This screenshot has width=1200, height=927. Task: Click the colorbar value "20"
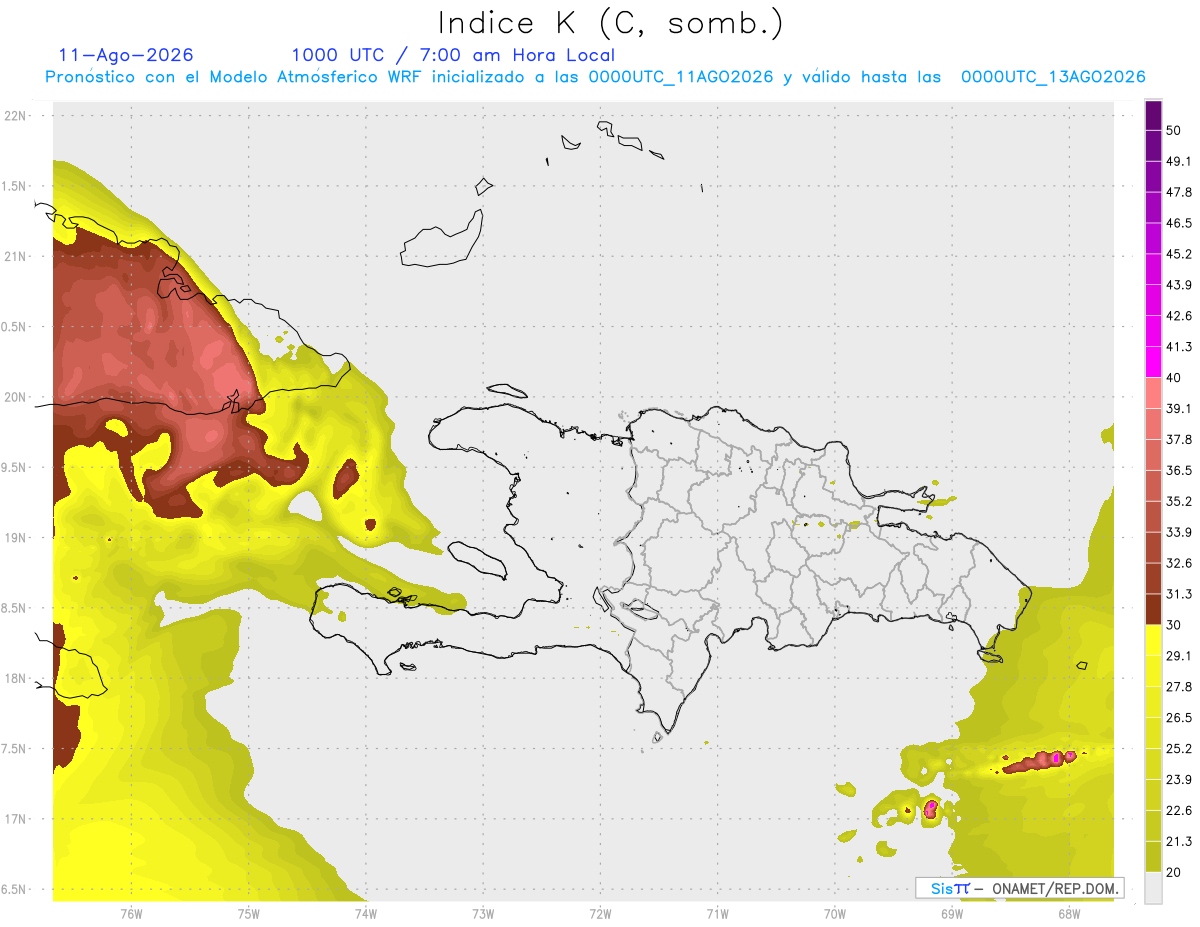tap(1174, 872)
